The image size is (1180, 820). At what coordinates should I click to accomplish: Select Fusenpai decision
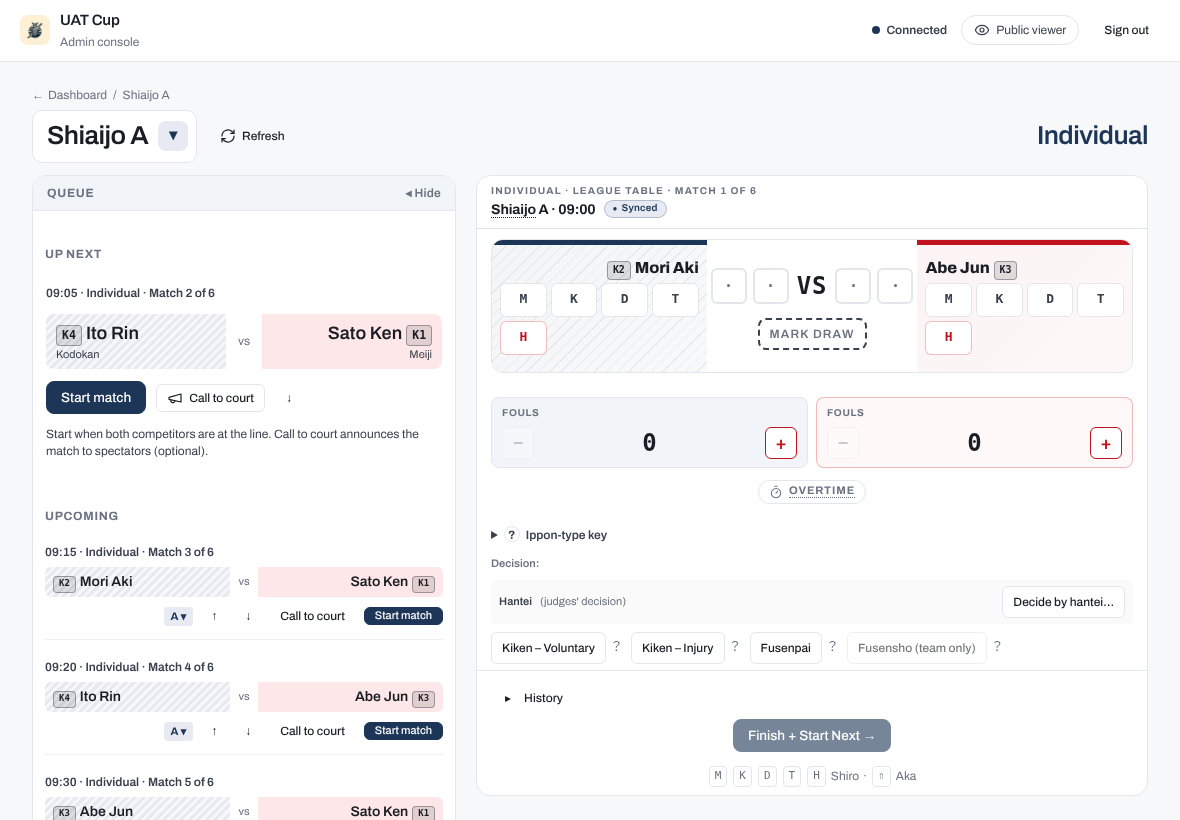[786, 648]
